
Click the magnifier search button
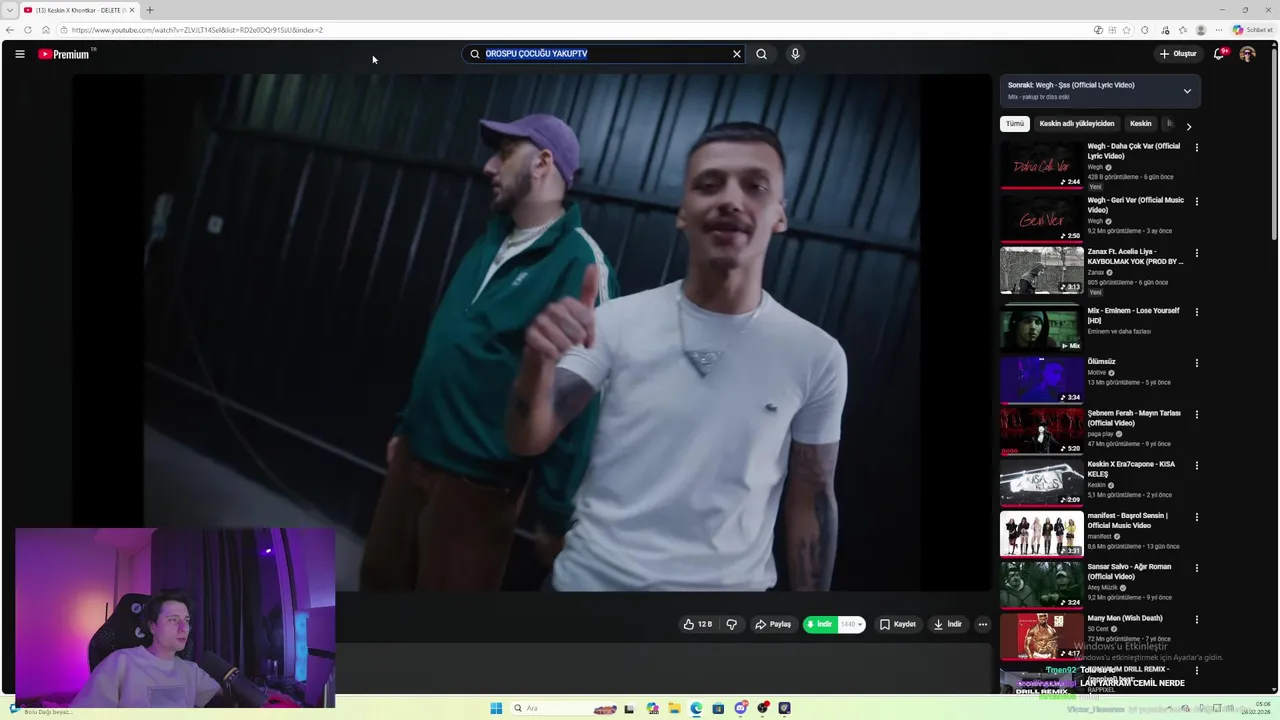tap(761, 54)
